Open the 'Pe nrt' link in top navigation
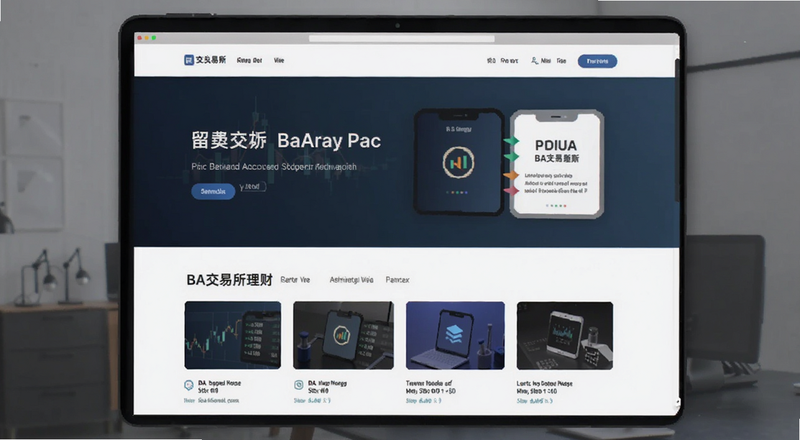Image resolution: width=800 pixels, height=440 pixels. pos(509,61)
